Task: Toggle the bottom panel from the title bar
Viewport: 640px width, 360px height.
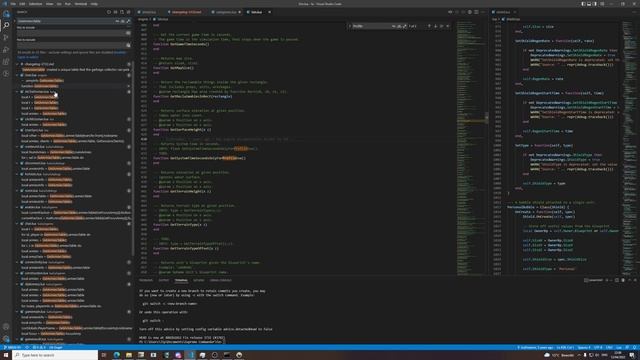Action: pos(589,4)
